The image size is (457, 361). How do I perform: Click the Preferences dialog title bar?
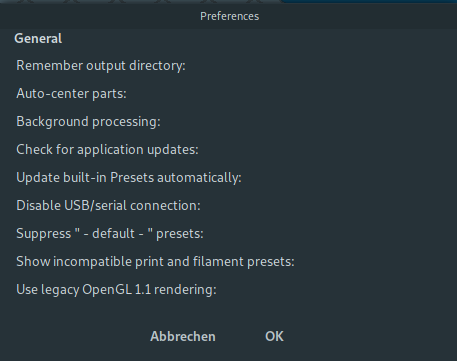pyautogui.click(x=229, y=16)
